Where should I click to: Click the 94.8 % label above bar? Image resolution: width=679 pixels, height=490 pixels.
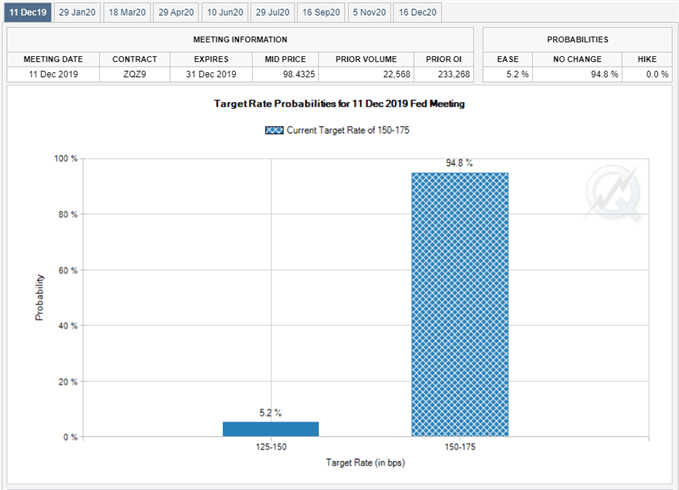[459, 163]
